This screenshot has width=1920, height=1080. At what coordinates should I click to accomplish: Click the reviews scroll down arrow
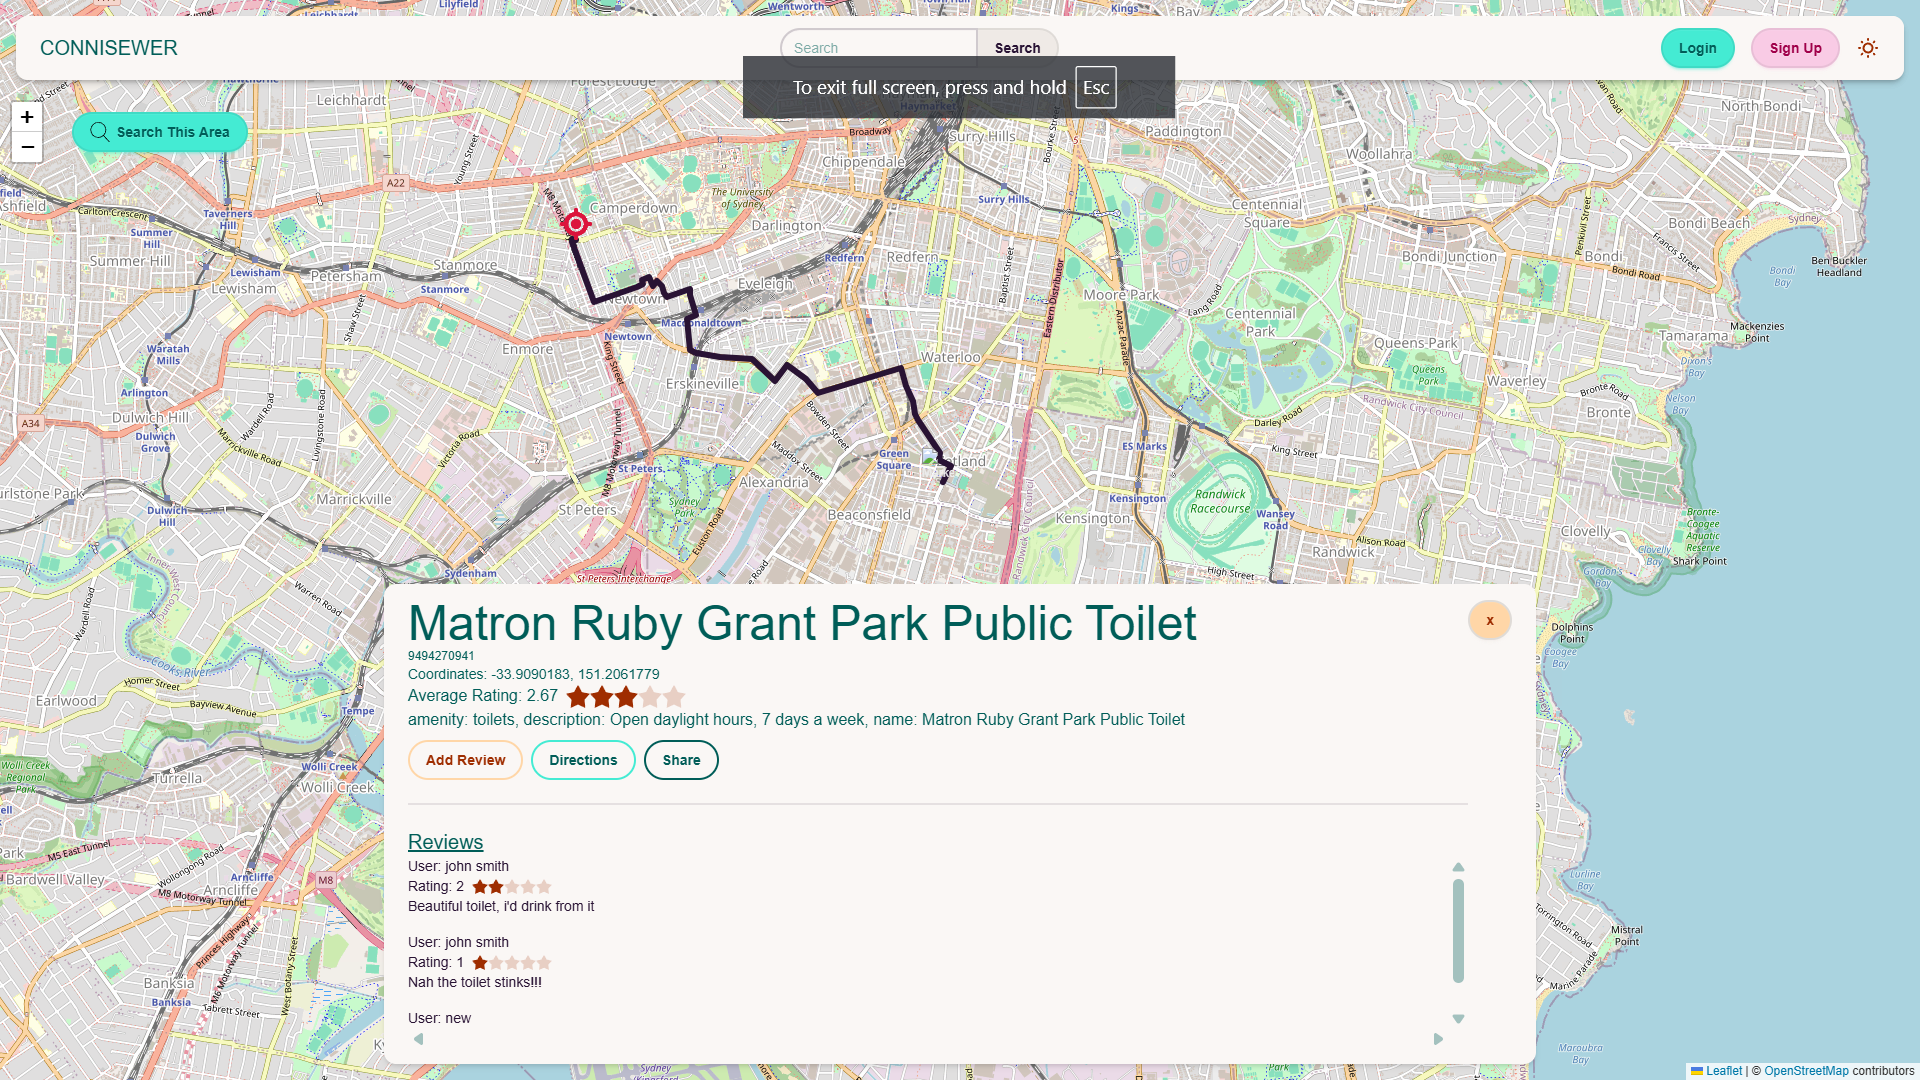[x=1458, y=1019]
